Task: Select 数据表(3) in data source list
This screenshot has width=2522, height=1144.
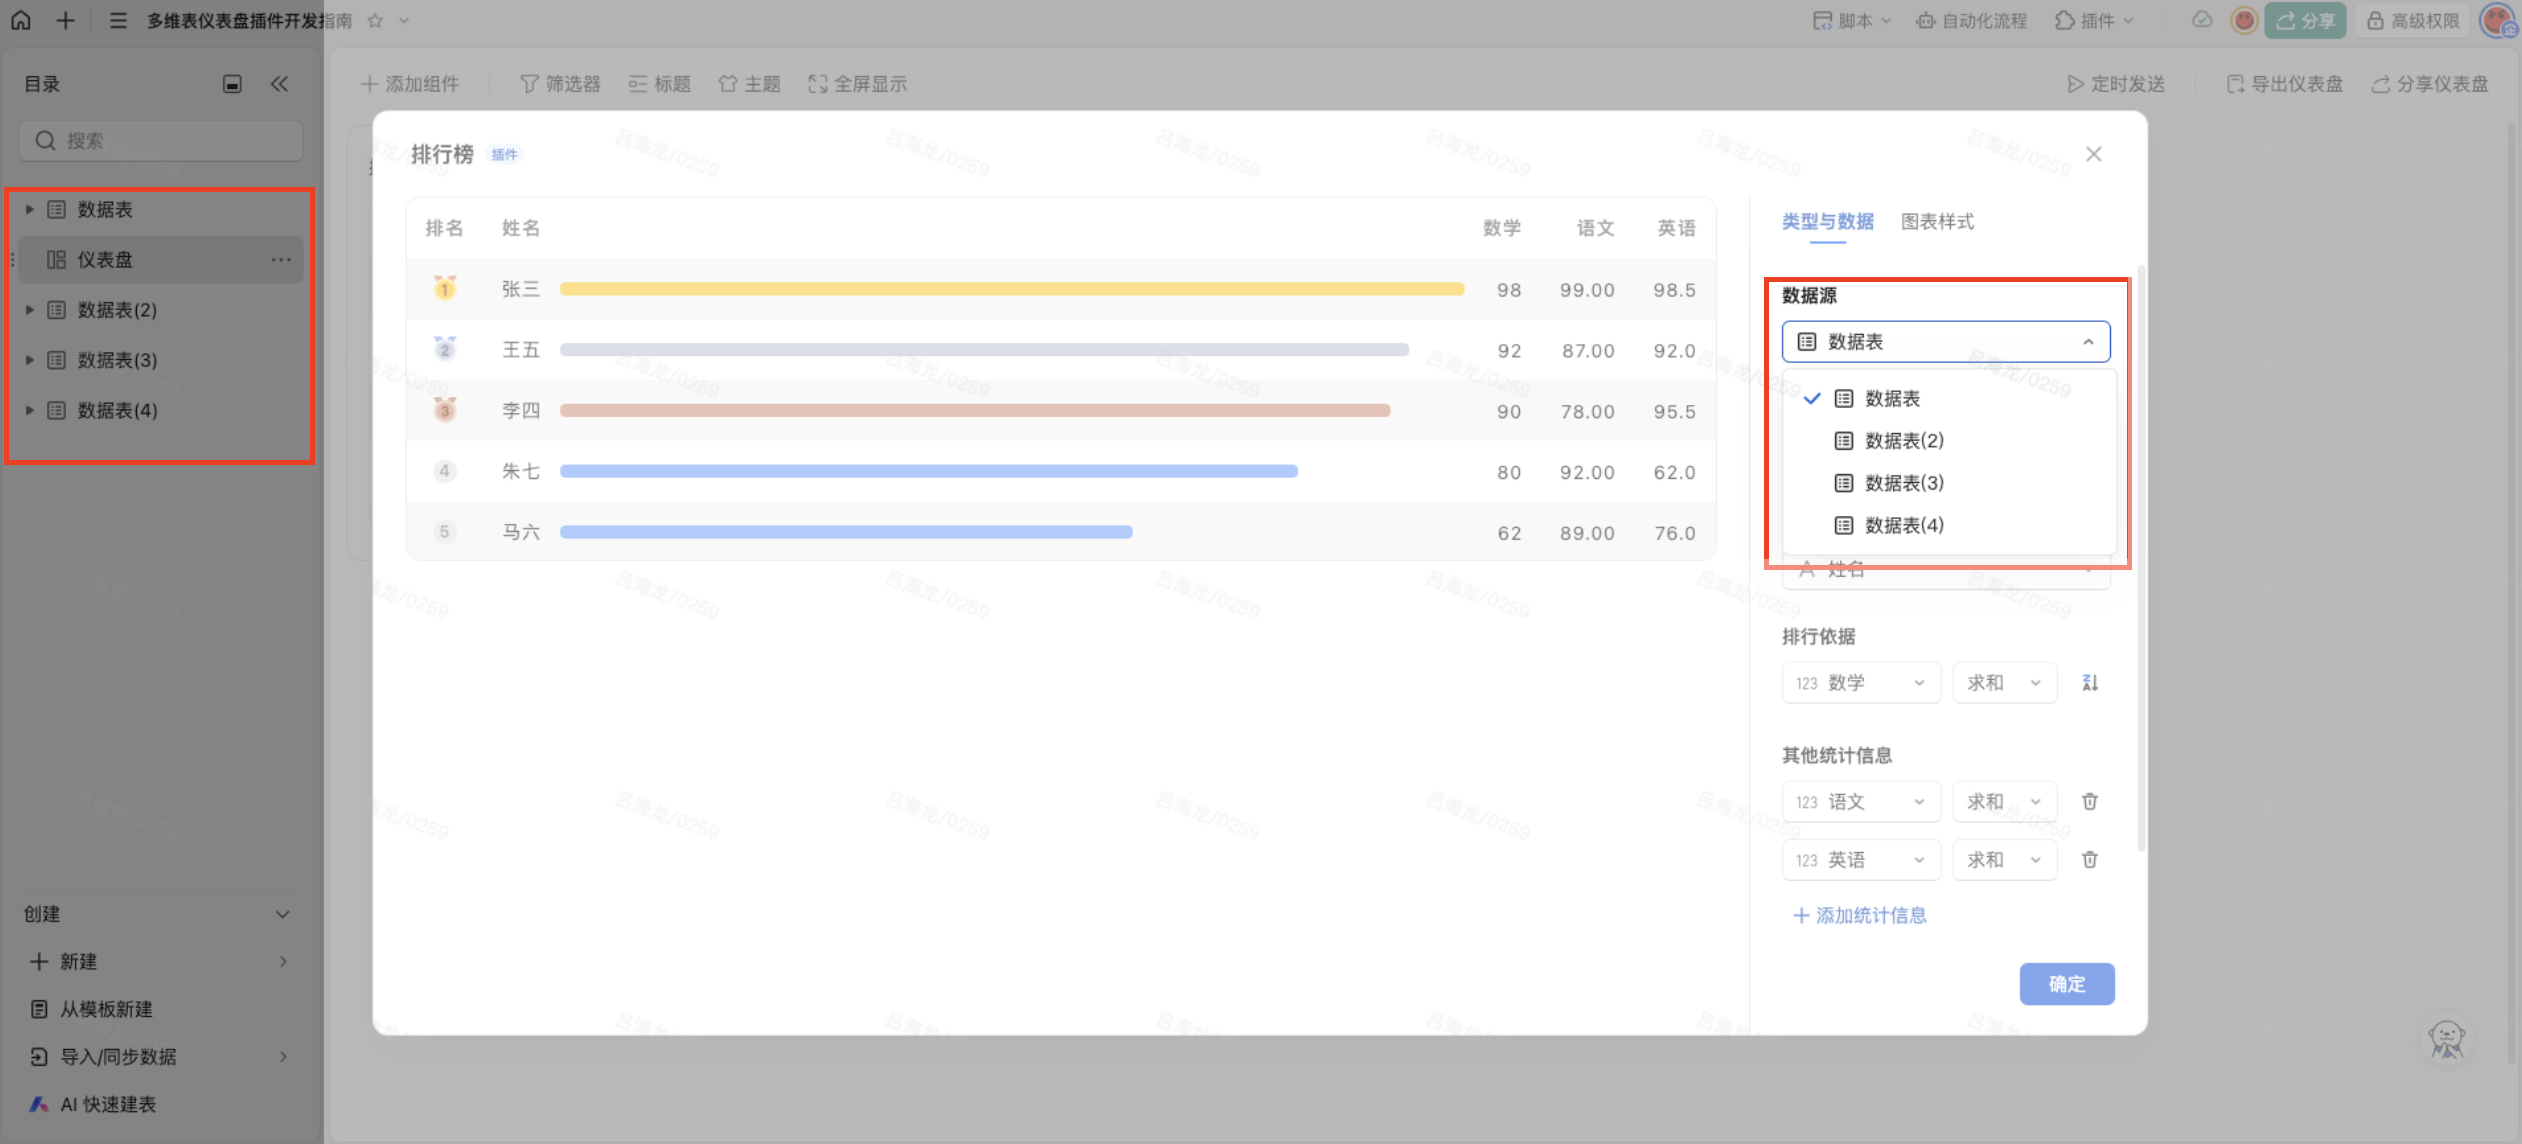Action: pos(1903,483)
